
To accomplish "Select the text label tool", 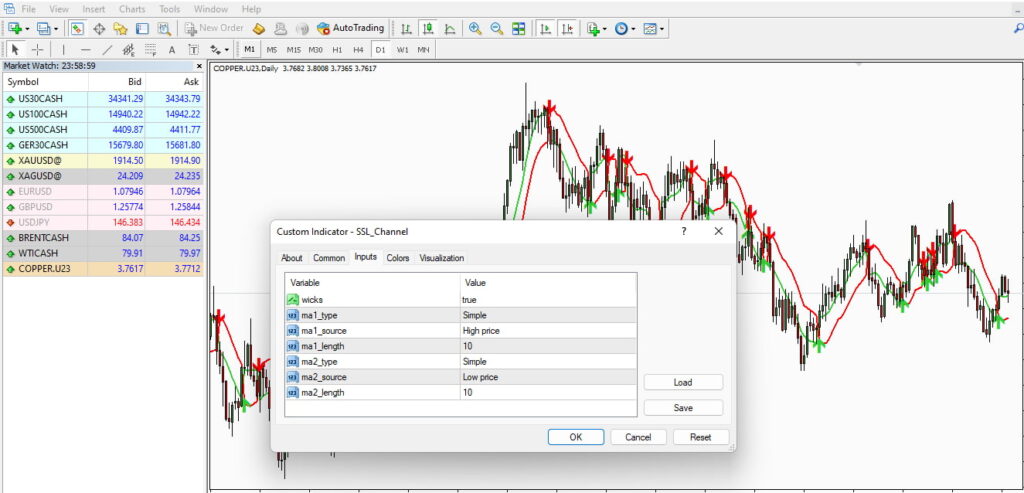I will [193, 50].
